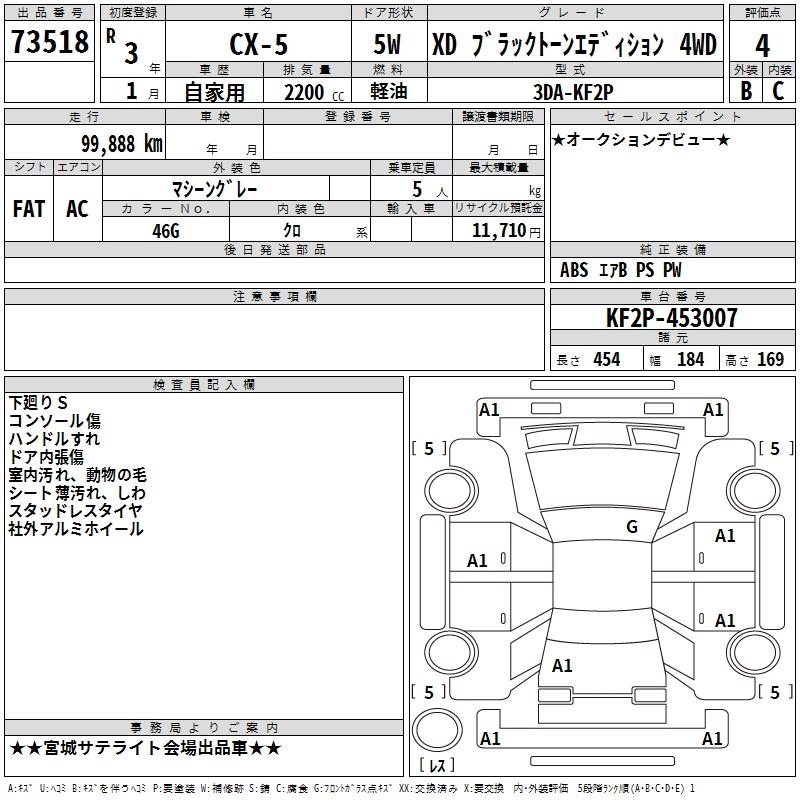Click the 3DA-KF2P model code
Viewport: 800px width, 800px height.
click(x=575, y=91)
